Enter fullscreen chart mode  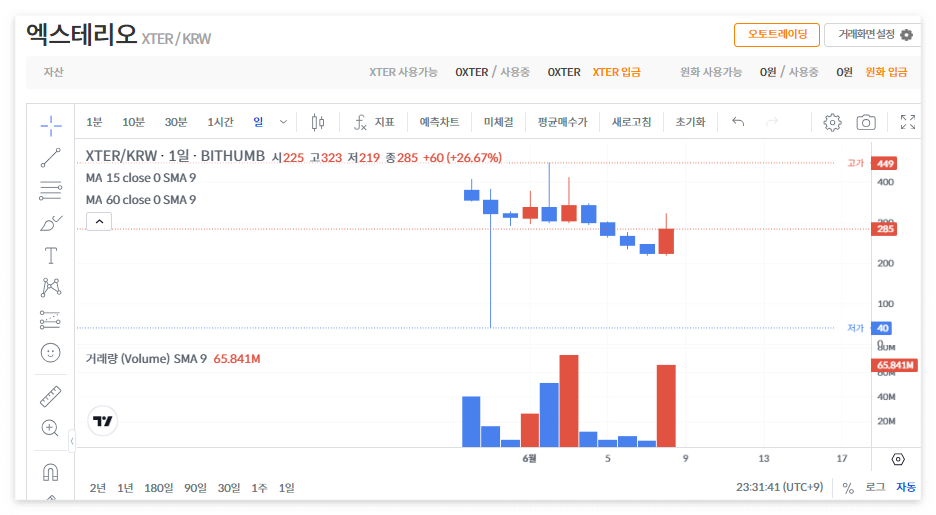(x=908, y=122)
